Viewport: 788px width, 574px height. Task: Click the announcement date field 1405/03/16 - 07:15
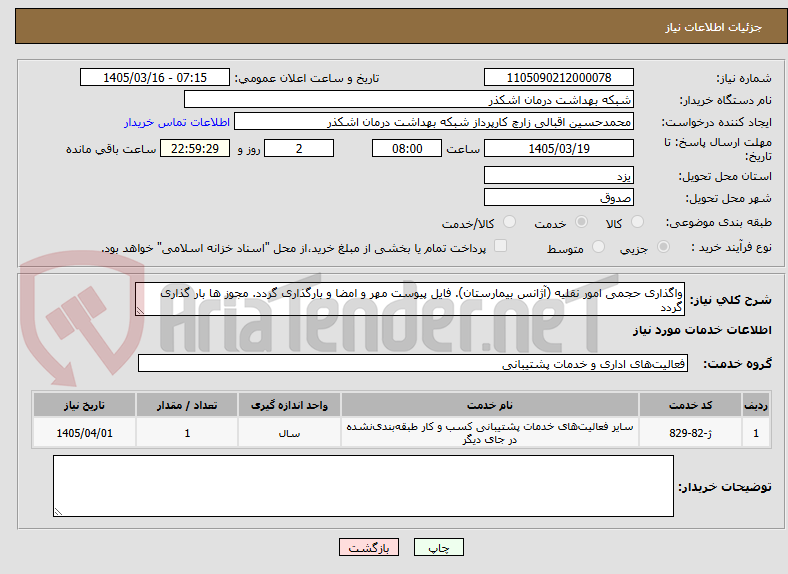(x=155, y=78)
